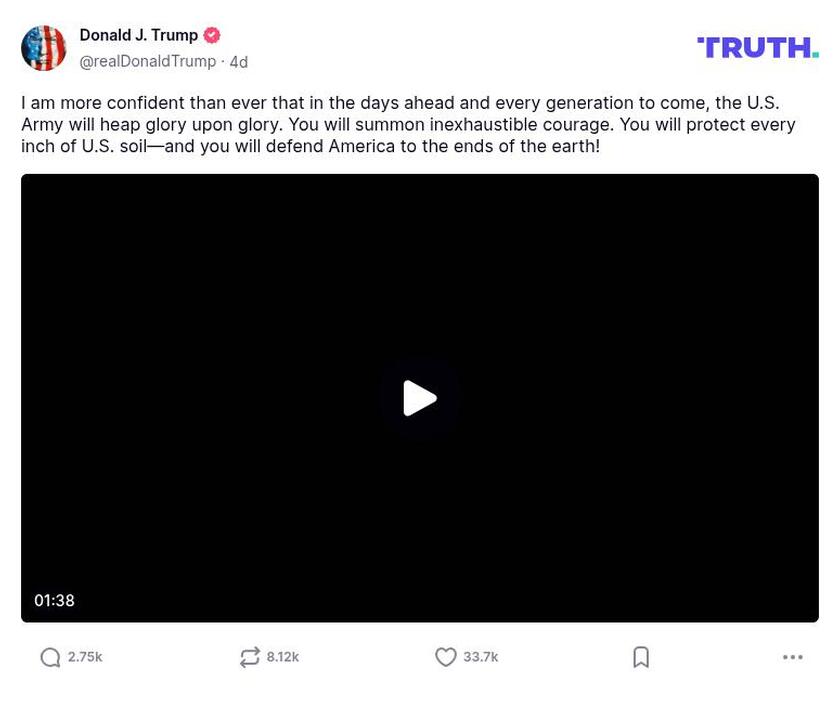Click the TRUTH logo in the top corner
This screenshot has height=701, width=840.
click(757, 45)
